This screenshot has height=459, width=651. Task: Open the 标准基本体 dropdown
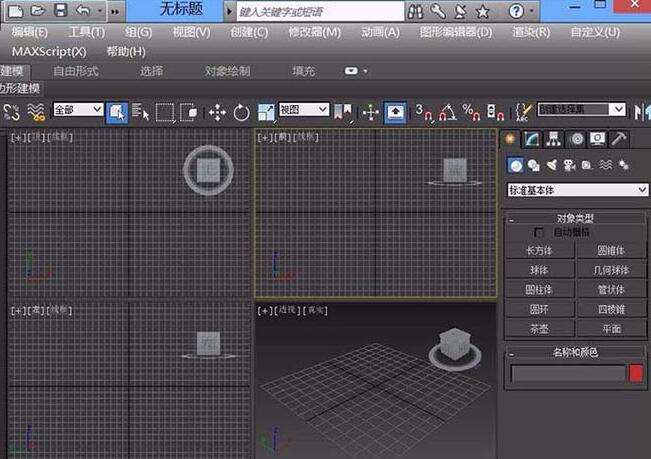click(x=578, y=190)
